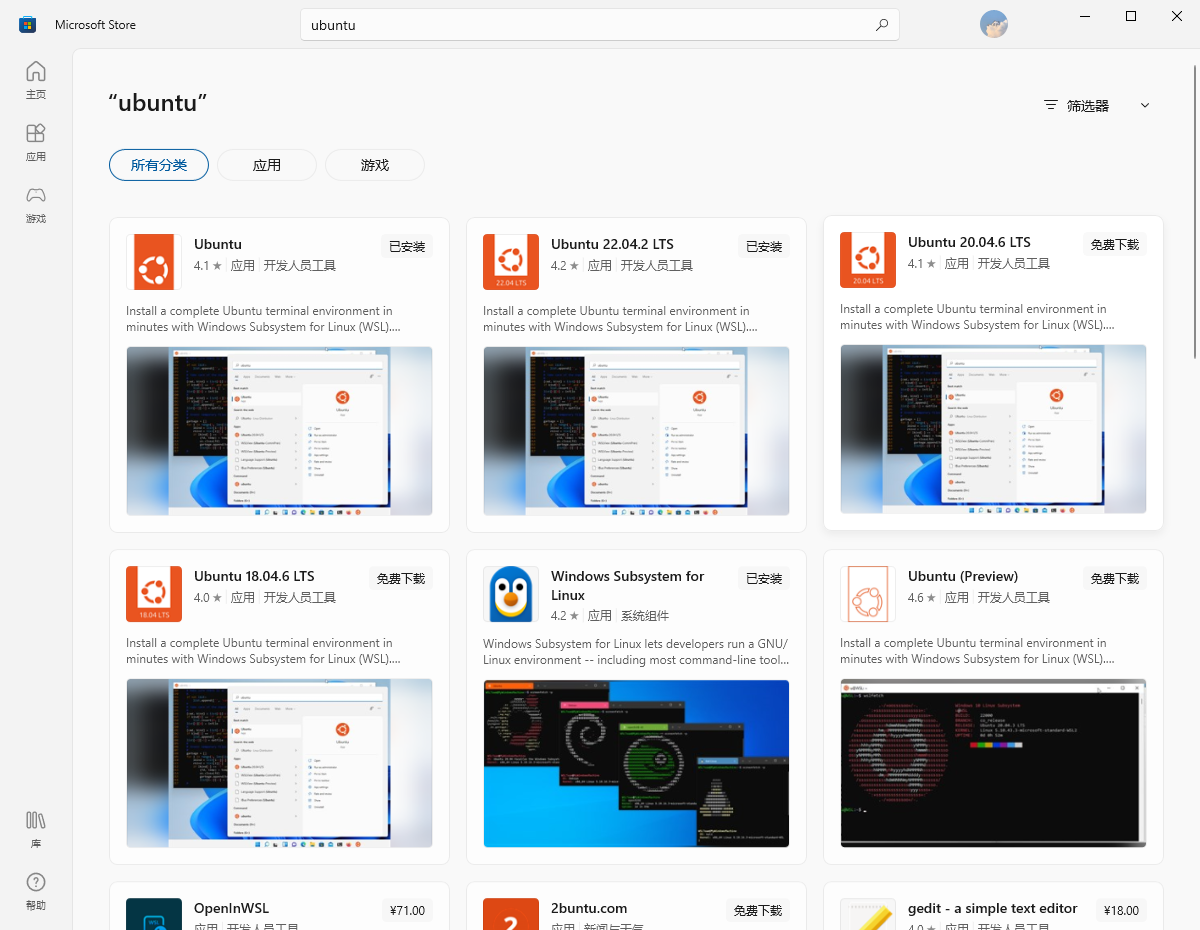Click the search magnifier in the search bar

click(879, 24)
